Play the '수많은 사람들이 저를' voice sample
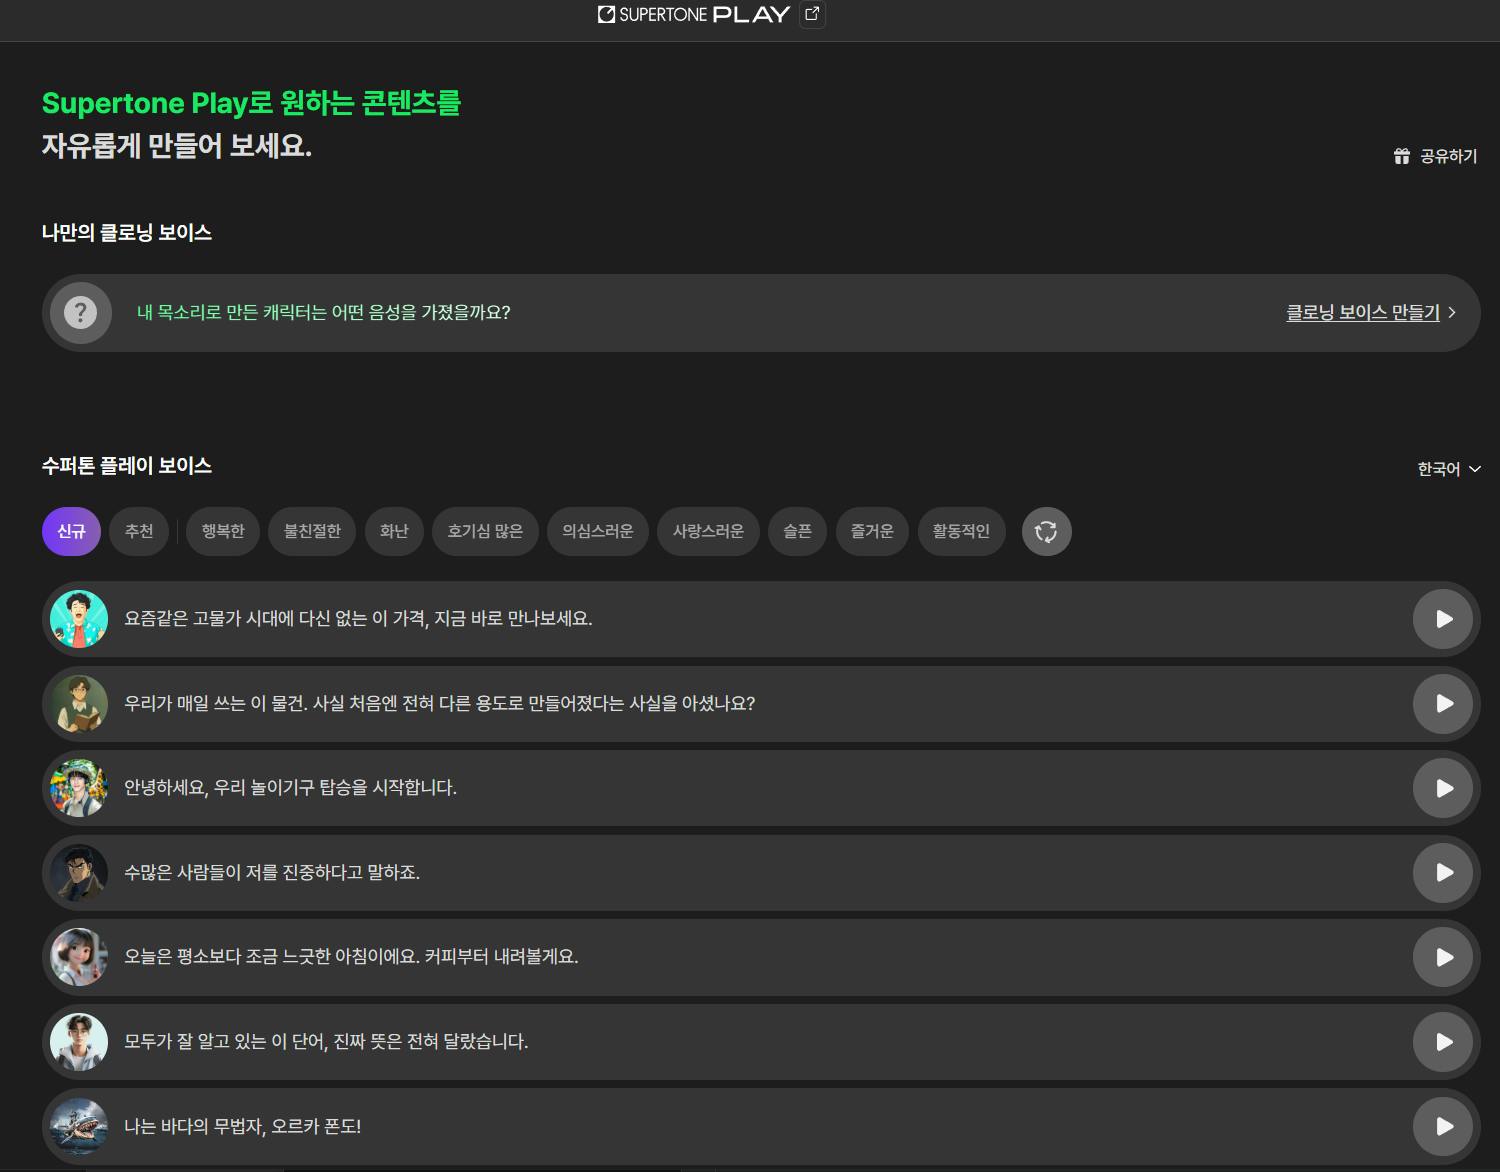Screen dimensions: 1500x1172 tap(1443, 873)
